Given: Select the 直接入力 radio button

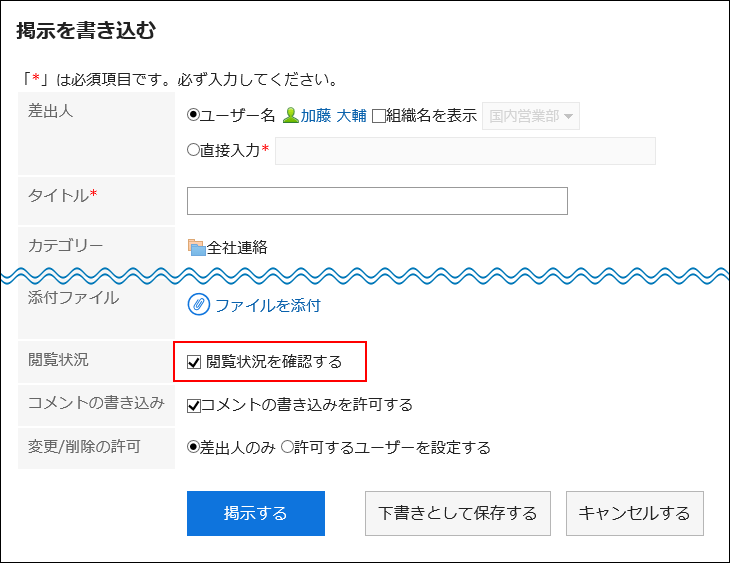Looking at the screenshot, I should click(x=193, y=150).
